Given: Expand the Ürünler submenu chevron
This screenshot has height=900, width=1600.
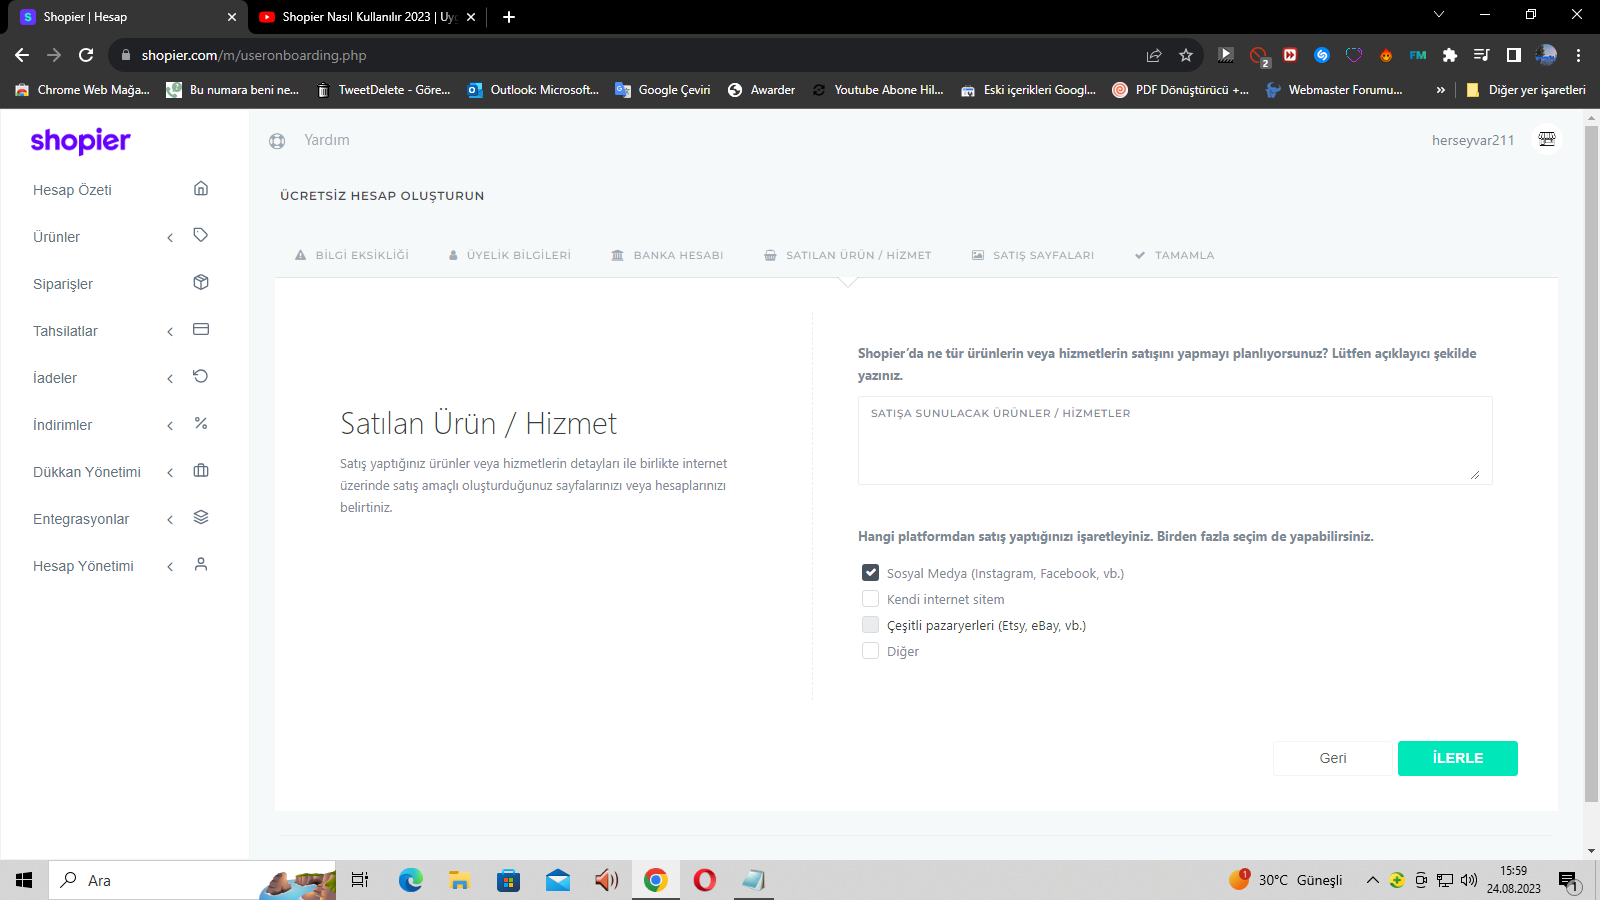Looking at the screenshot, I should 170,238.
